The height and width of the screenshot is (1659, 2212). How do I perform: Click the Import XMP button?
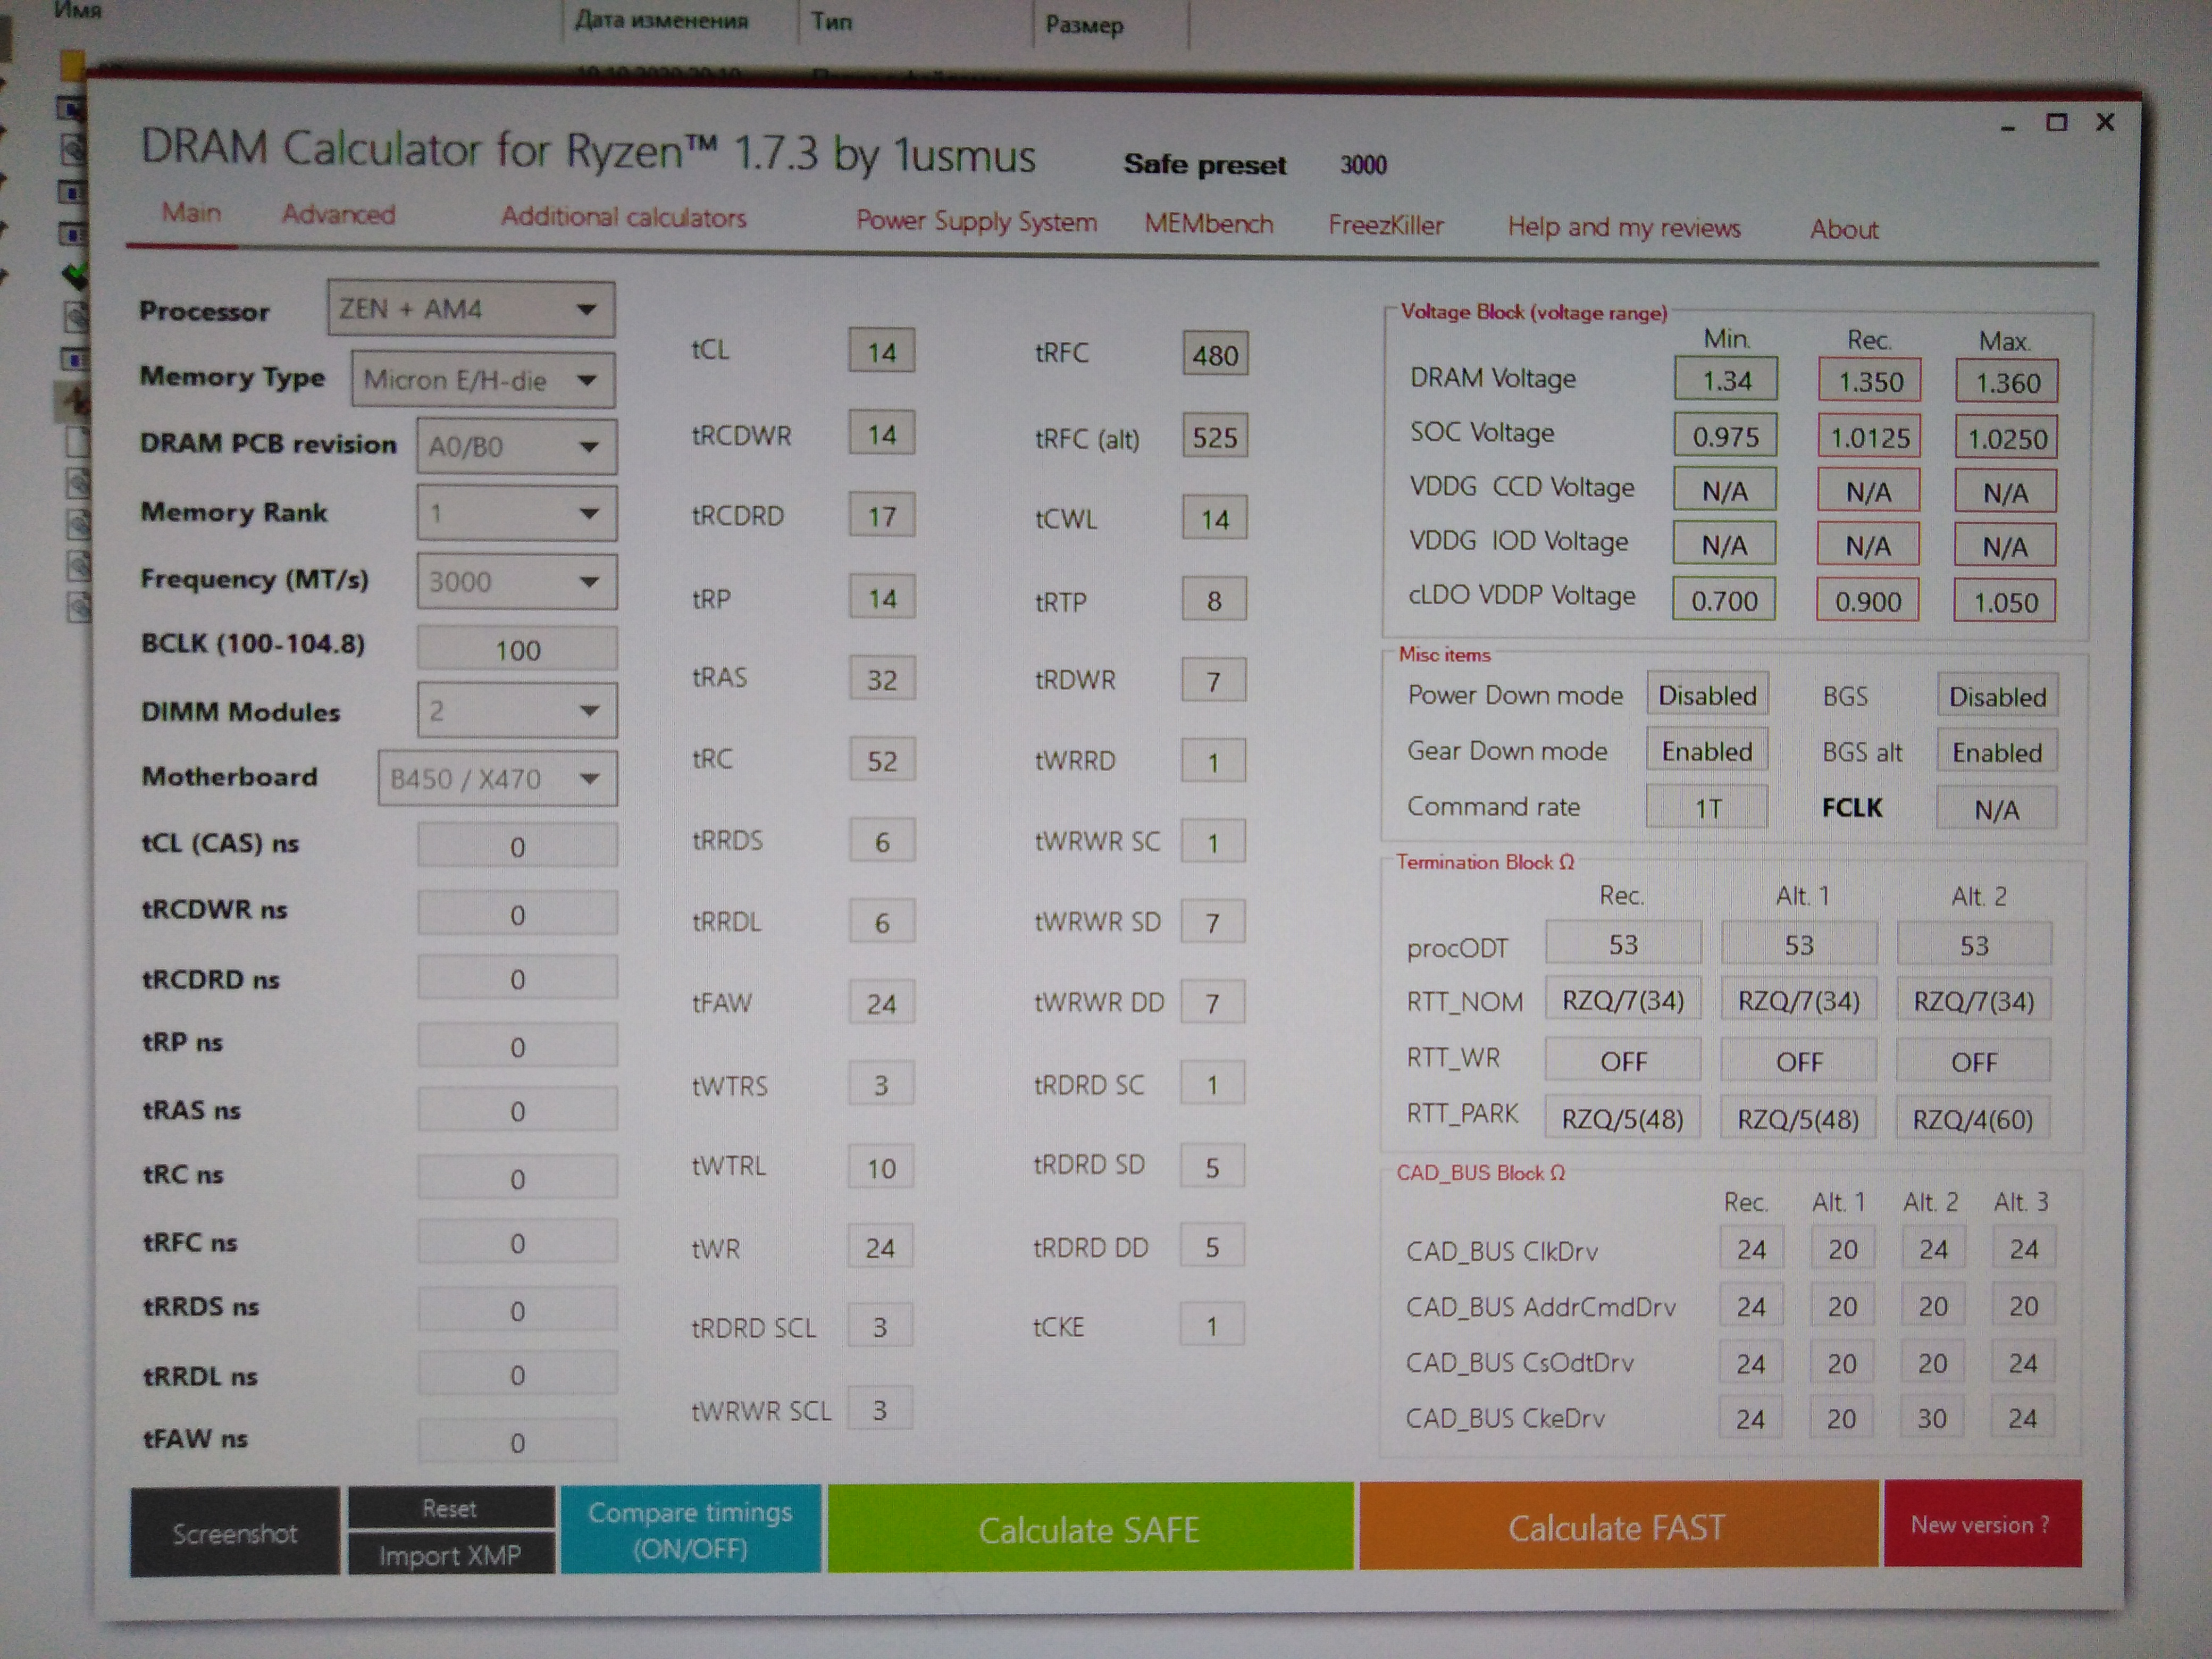click(450, 1555)
